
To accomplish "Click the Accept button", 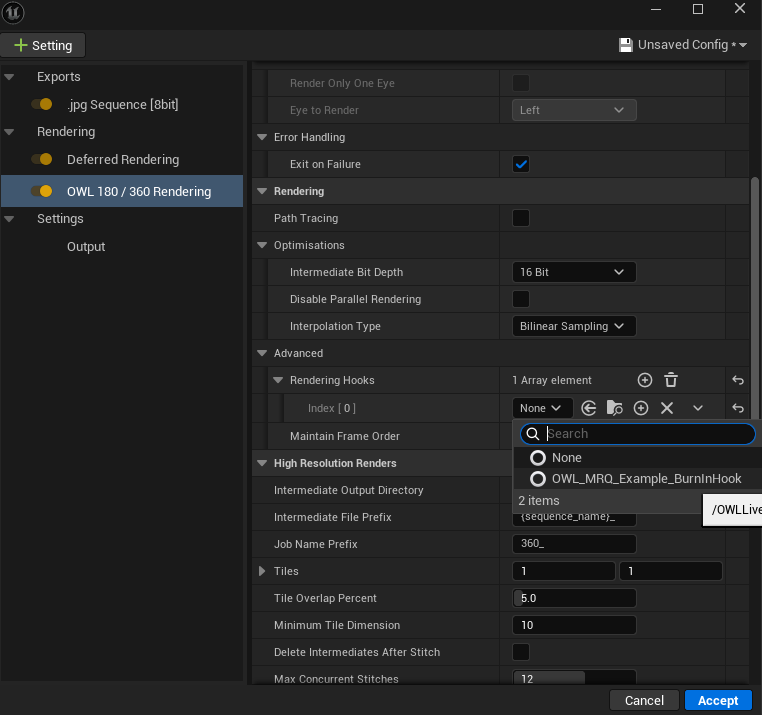I will pyautogui.click(x=717, y=700).
